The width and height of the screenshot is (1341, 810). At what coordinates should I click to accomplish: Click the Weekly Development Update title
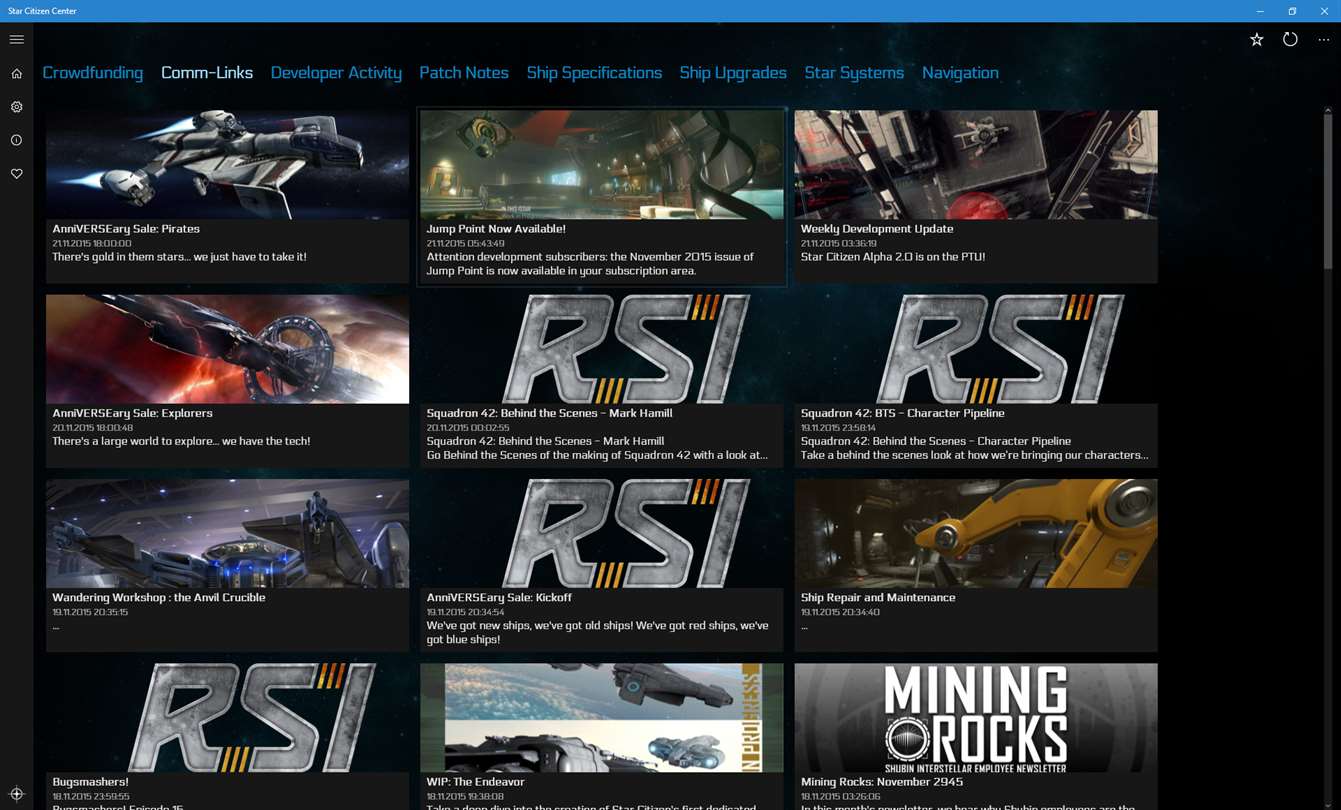[877, 229]
